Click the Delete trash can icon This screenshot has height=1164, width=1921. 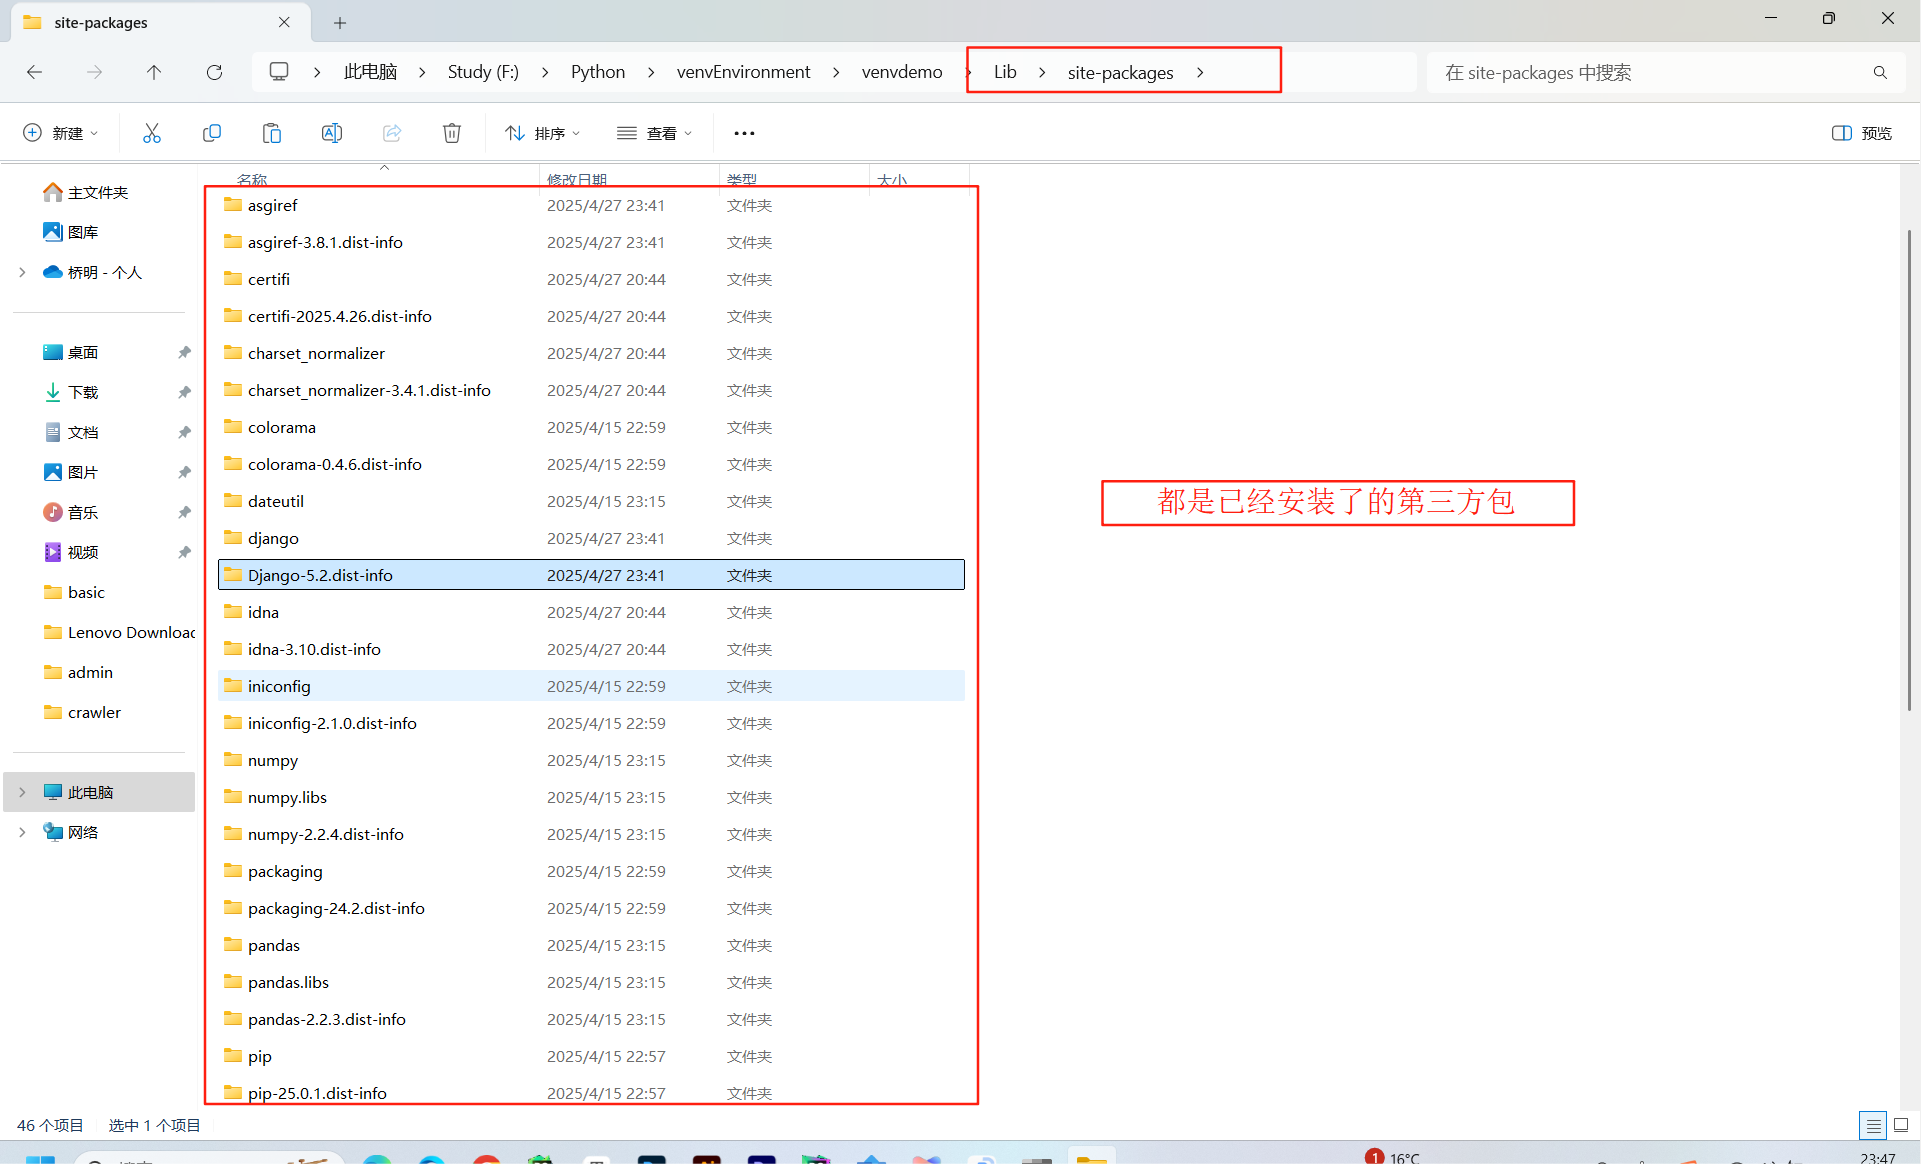pyautogui.click(x=452, y=133)
